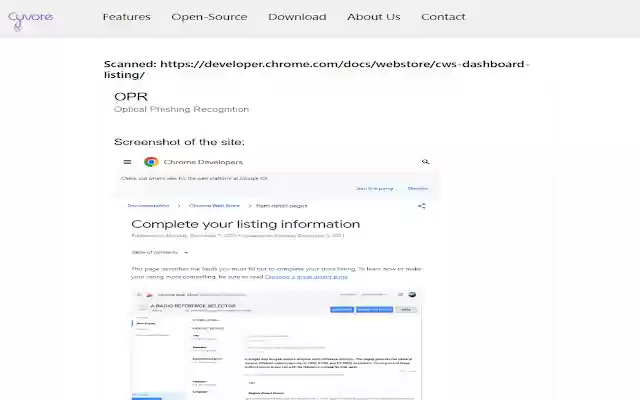This screenshot has height=400, width=640.
Task: Click the scanned URL heading text
Action: pyautogui.click(x=316, y=69)
